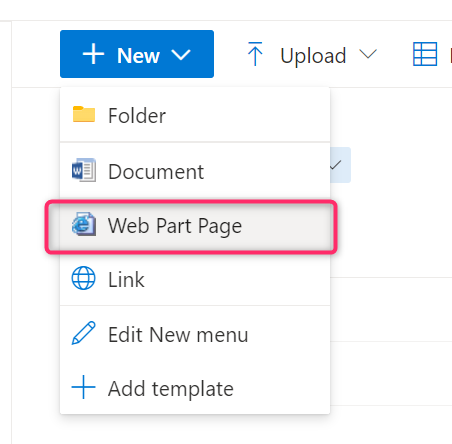Click the Upload arrow icon
The width and height of the screenshot is (452, 444).
pyautogui.click(x=255, y=54)
